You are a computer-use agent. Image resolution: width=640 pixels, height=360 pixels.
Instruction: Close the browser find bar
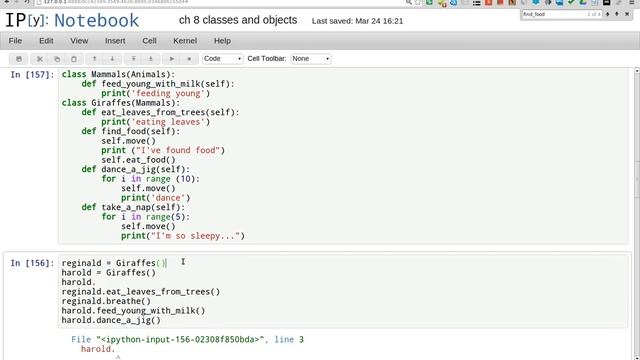(627, 14)
